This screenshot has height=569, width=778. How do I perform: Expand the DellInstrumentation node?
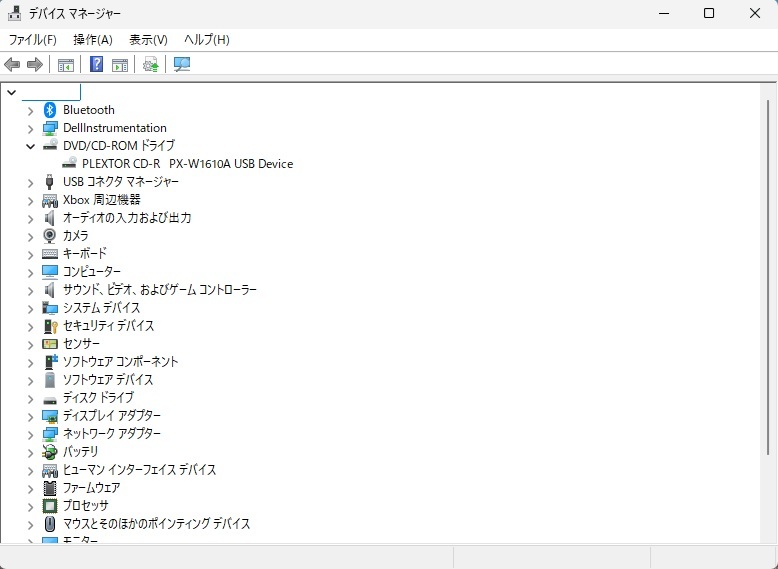(30, 128)
